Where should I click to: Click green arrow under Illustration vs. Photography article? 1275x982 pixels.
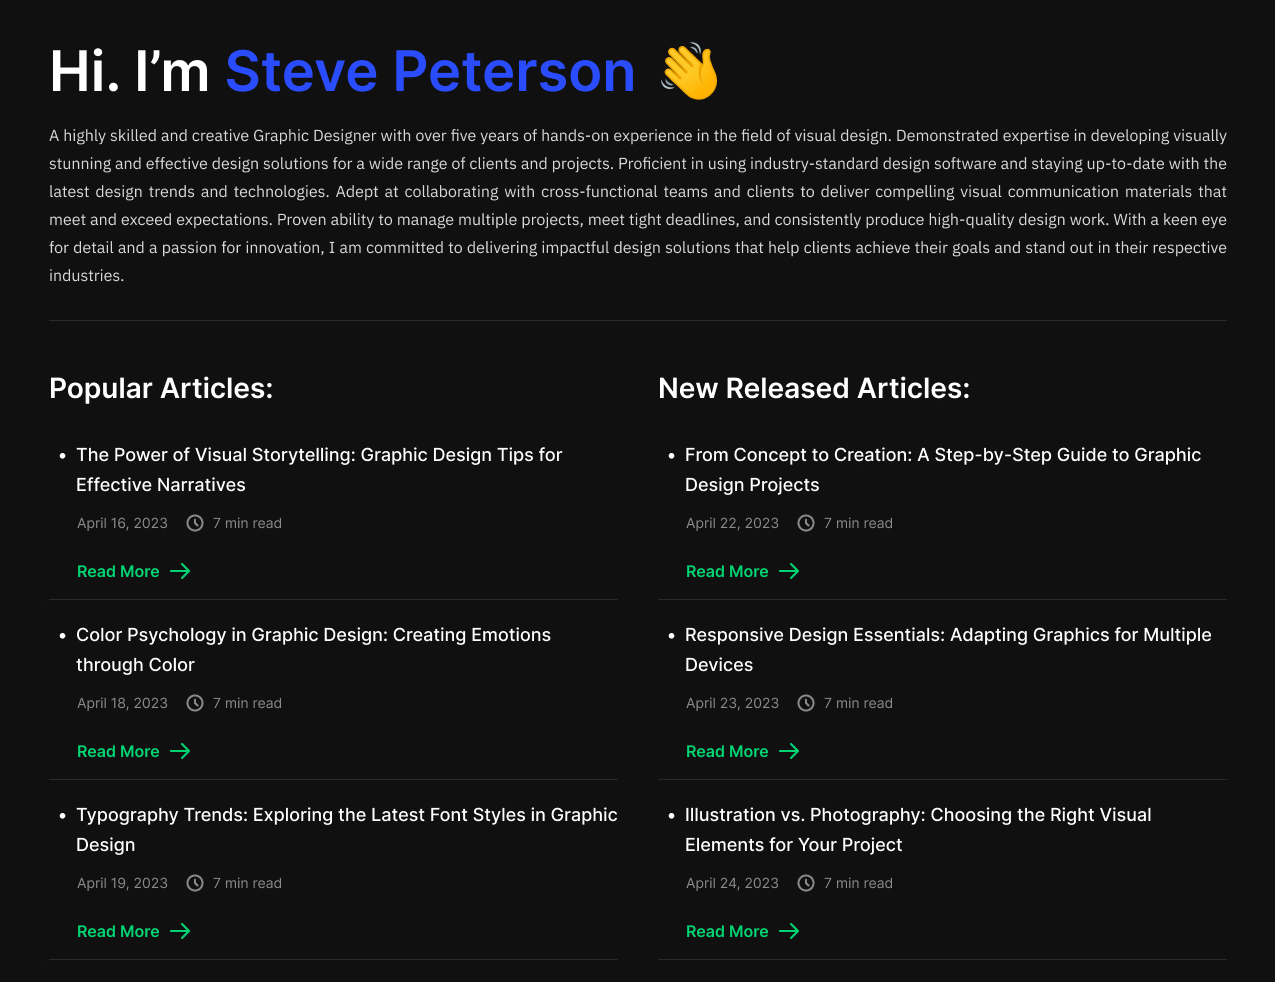(789, 931)
